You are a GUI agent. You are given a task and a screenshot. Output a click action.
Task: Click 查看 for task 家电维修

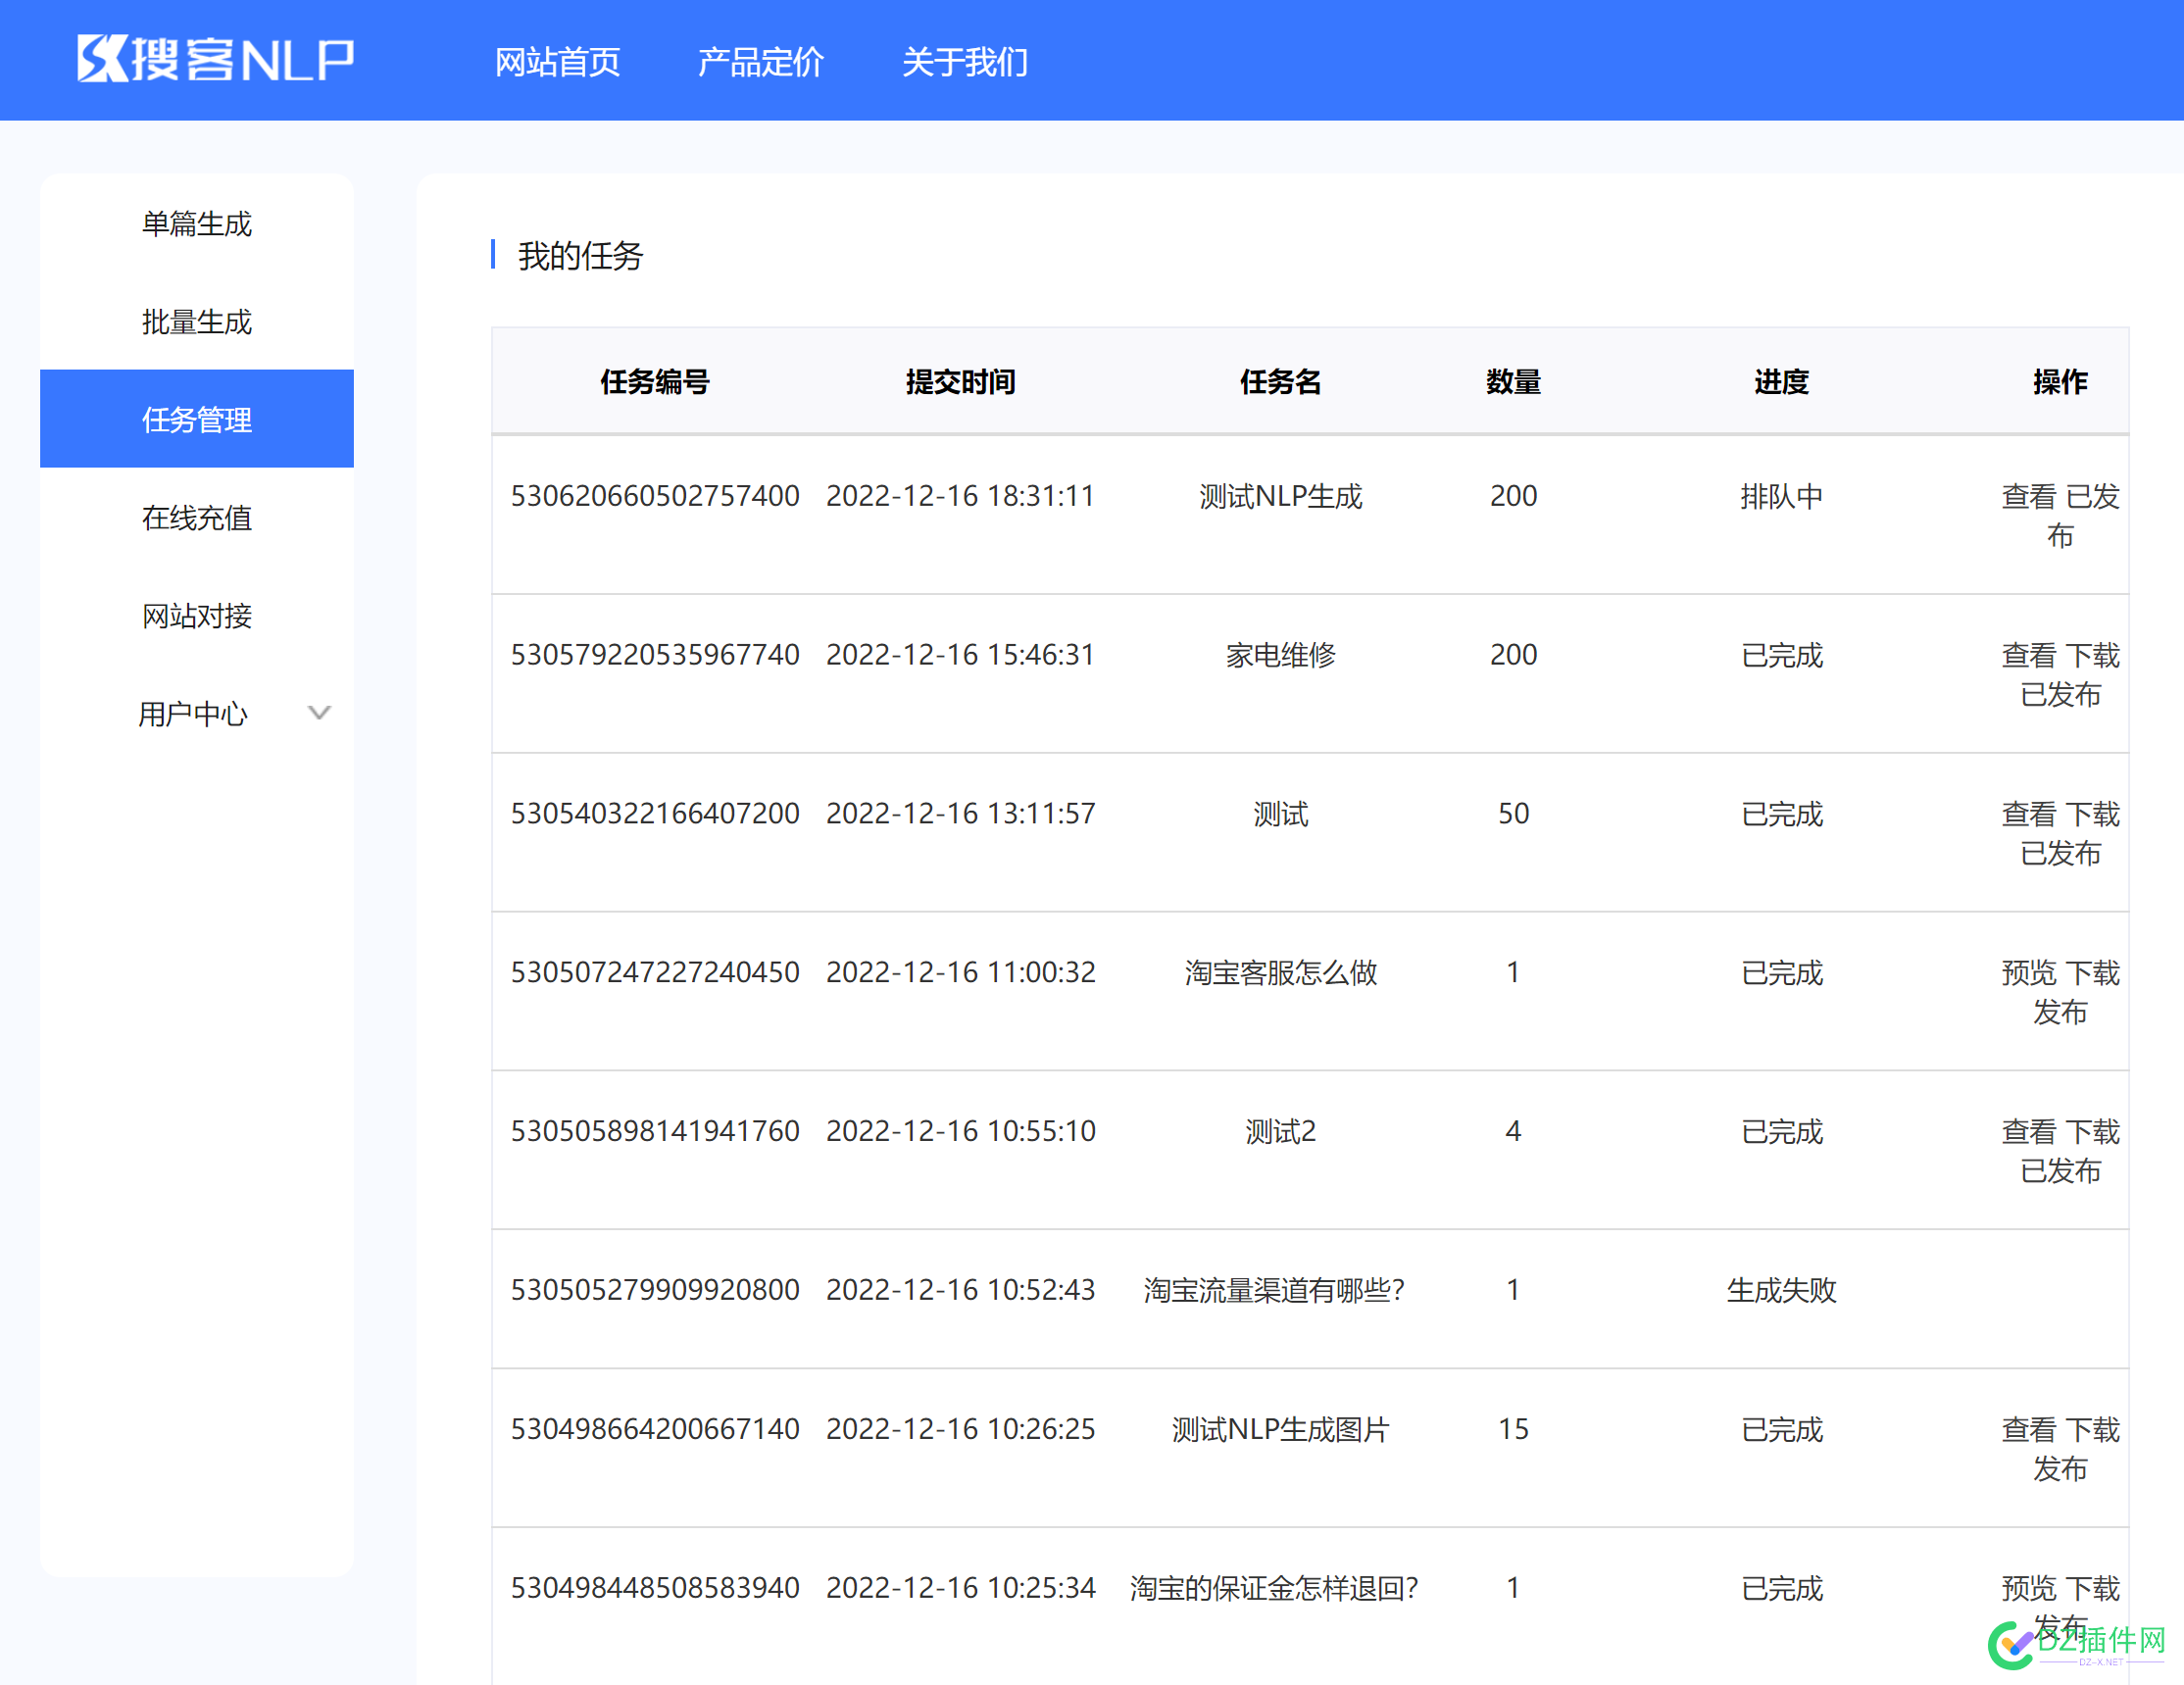coord(2028,655)
